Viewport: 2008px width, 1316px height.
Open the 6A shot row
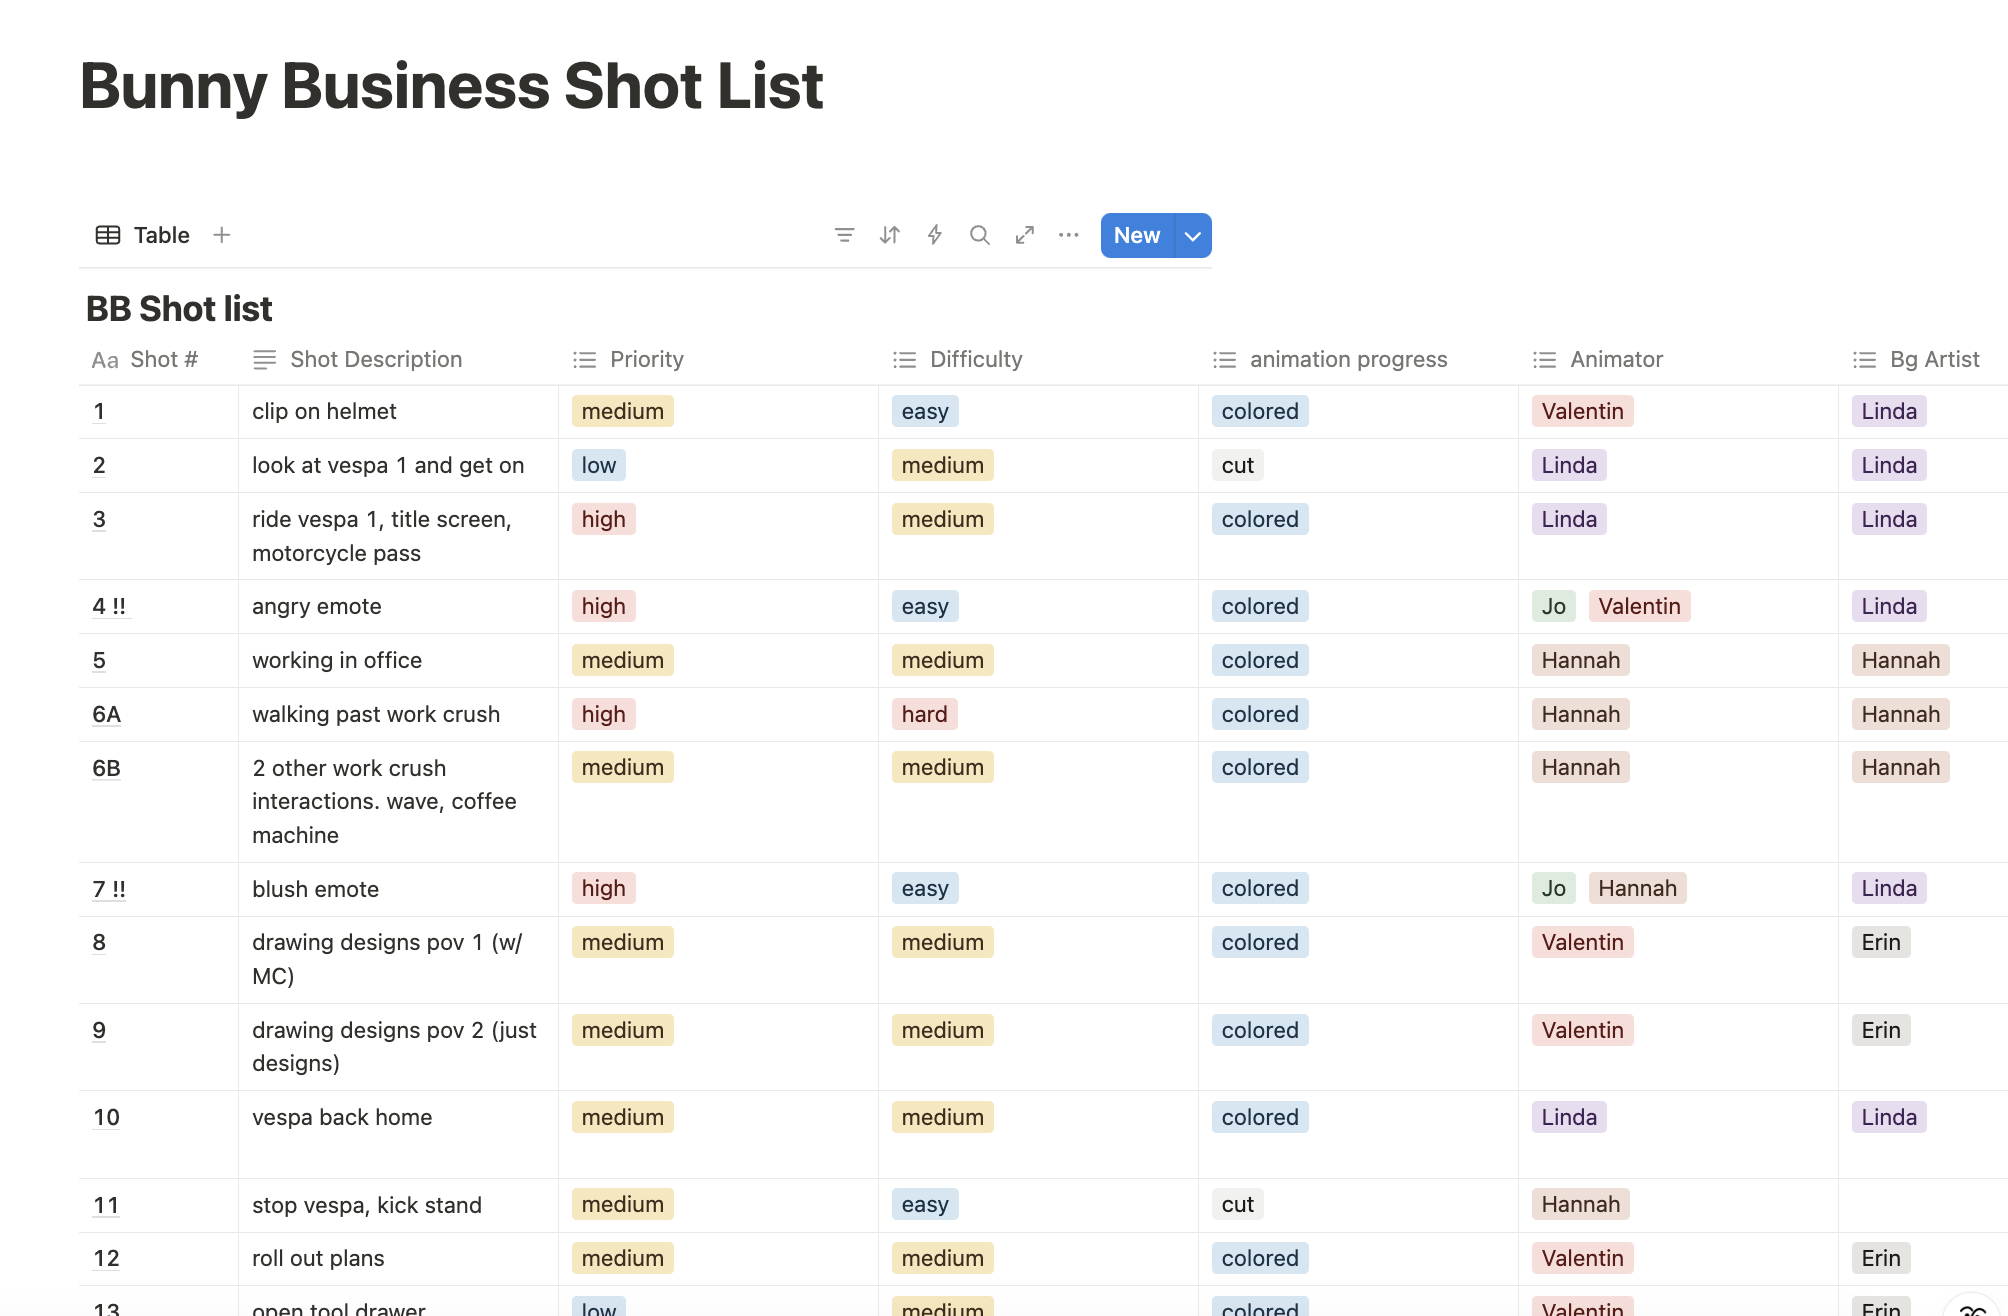click(x=106, y=714)
